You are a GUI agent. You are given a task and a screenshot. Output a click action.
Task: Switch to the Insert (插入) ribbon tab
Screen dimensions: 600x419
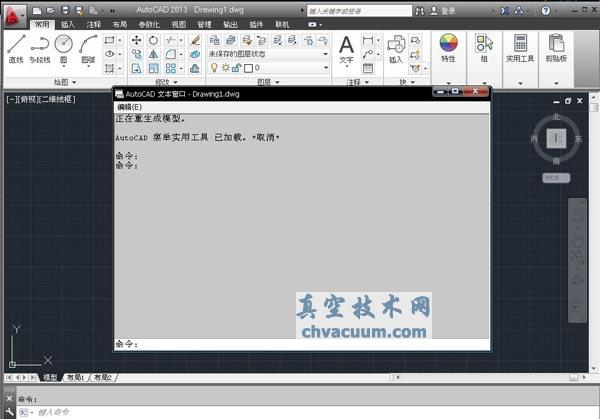(67, 23)
